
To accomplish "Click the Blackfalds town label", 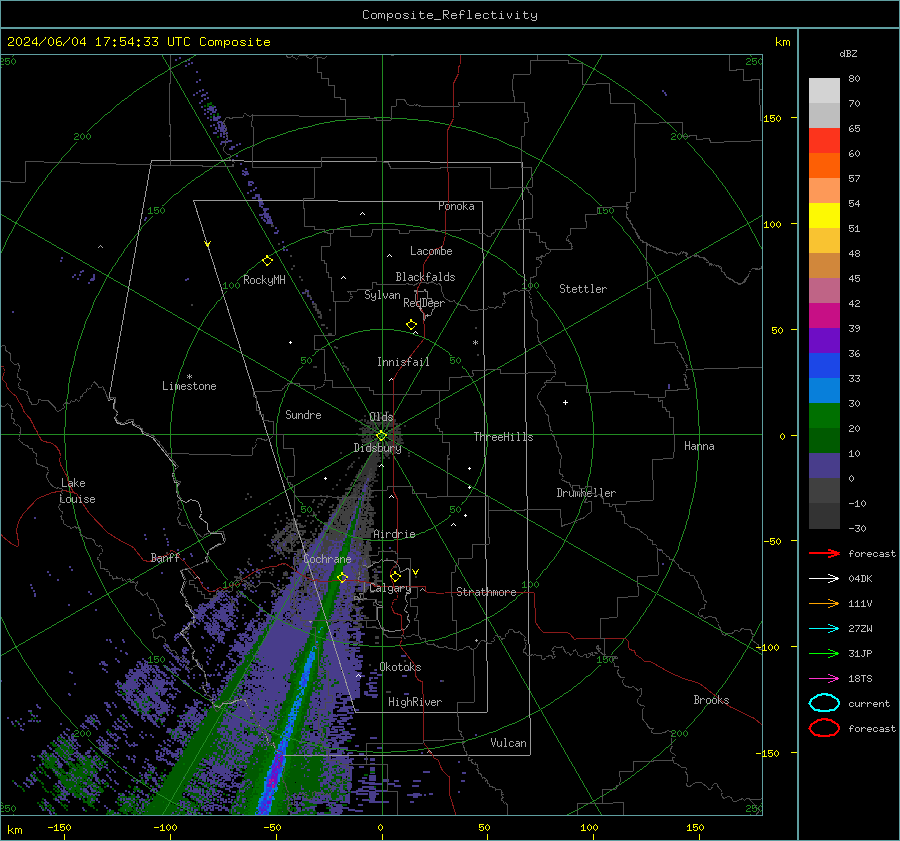I will (425, 277).
